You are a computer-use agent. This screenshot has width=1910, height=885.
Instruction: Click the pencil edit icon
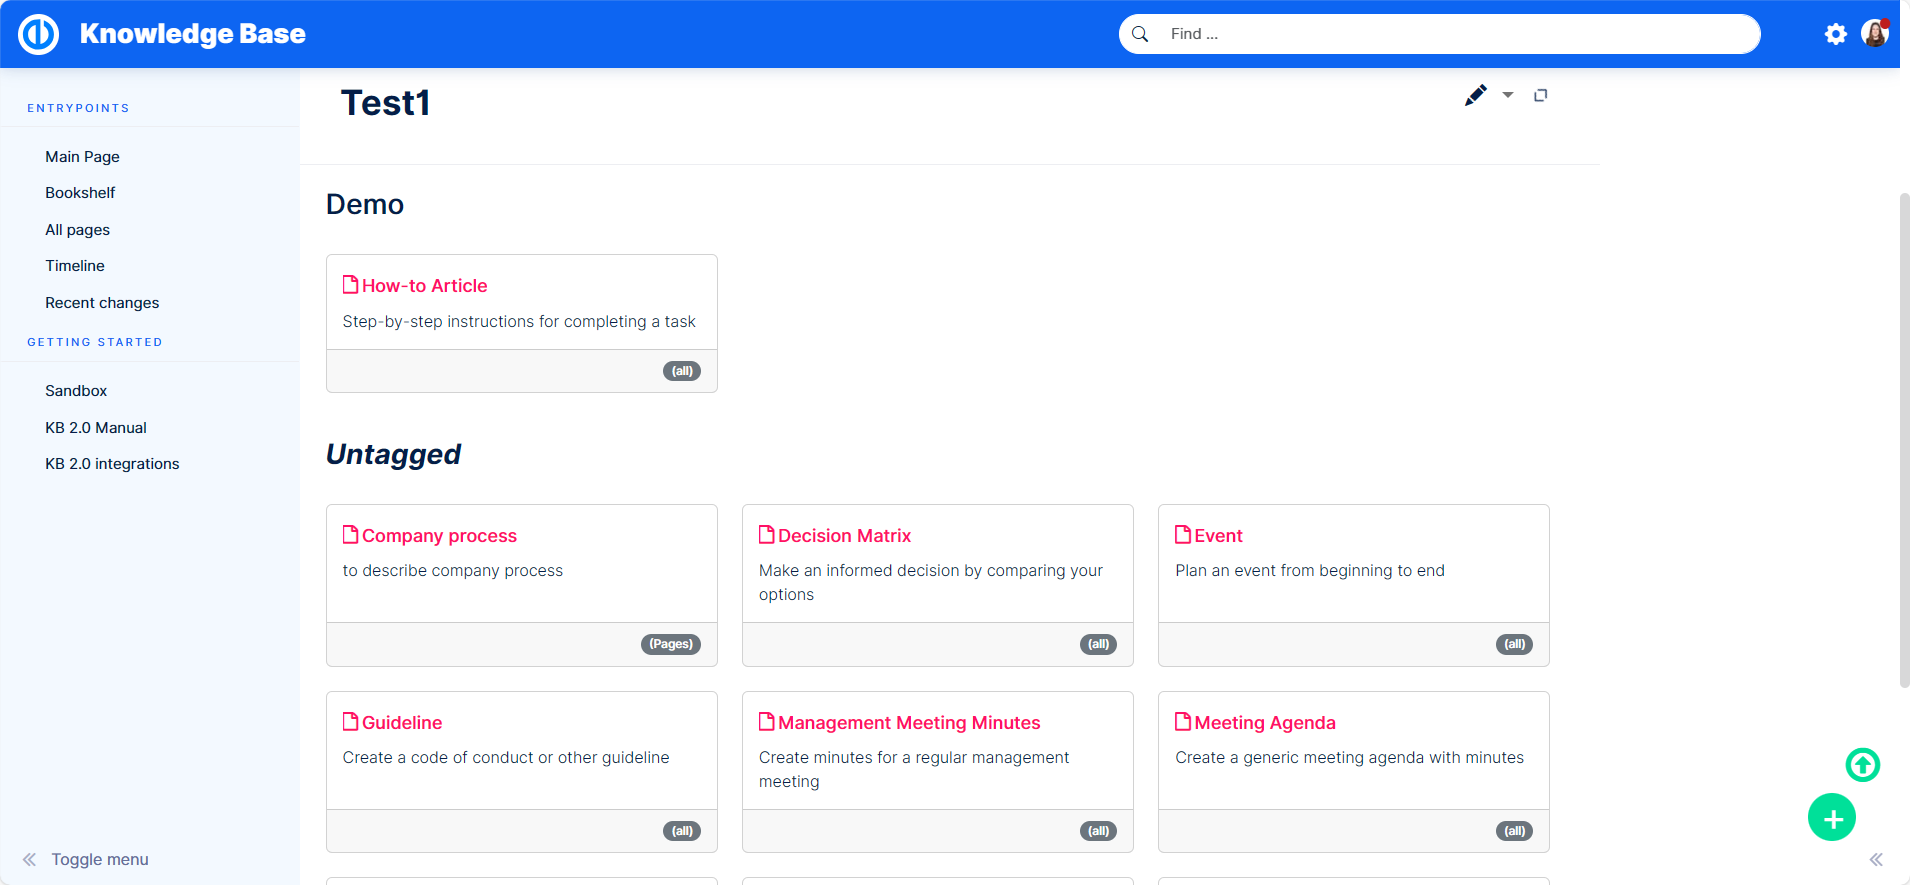[1475, 95]
